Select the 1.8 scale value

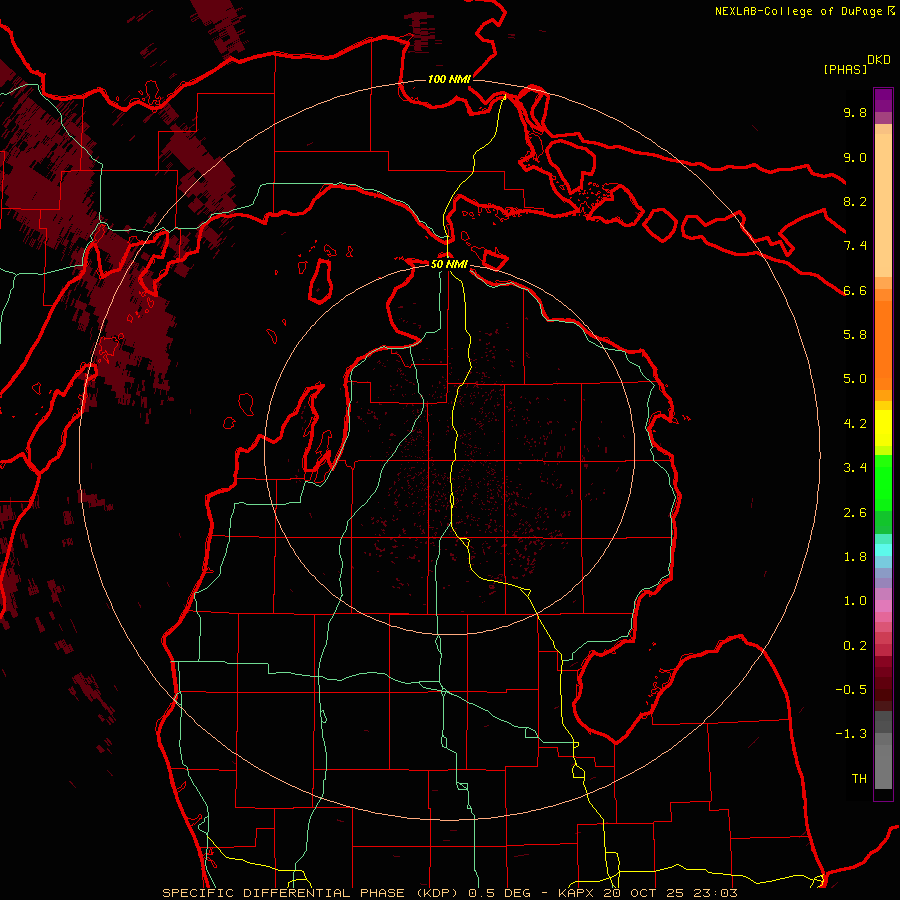pyautogui.click(x=855, y=557)
